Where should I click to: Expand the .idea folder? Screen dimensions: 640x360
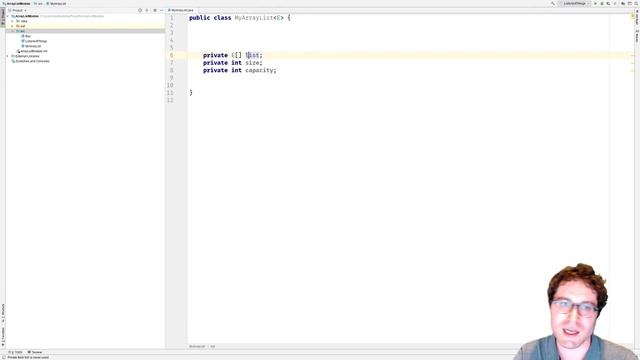(12, 21)
